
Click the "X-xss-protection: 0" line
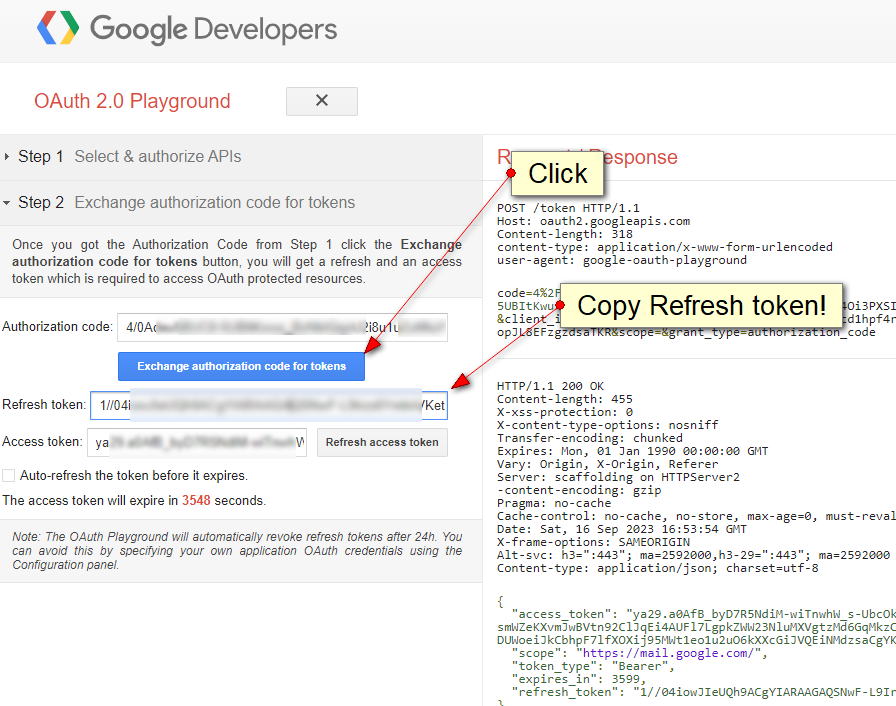coord(565,412)
